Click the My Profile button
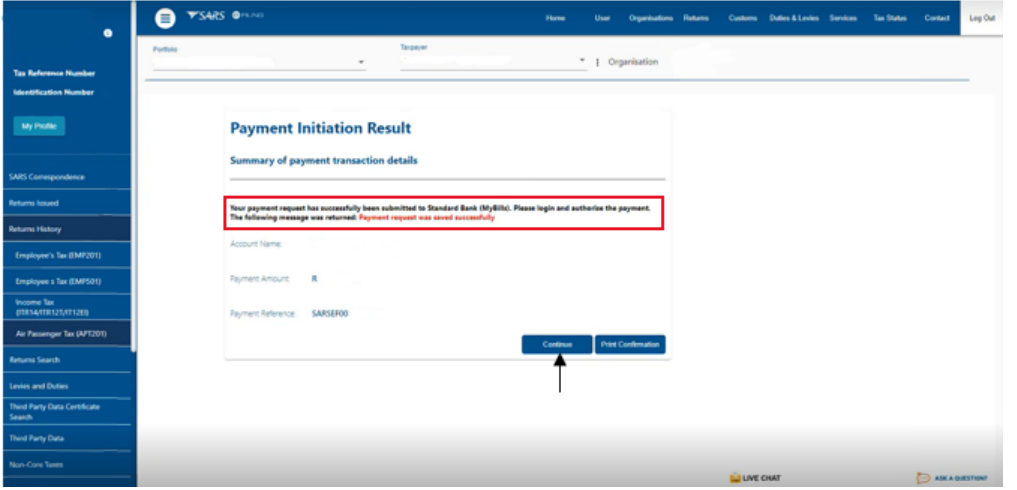Image resolution: width=1017 pixels, height=490 pixels. 39,126
